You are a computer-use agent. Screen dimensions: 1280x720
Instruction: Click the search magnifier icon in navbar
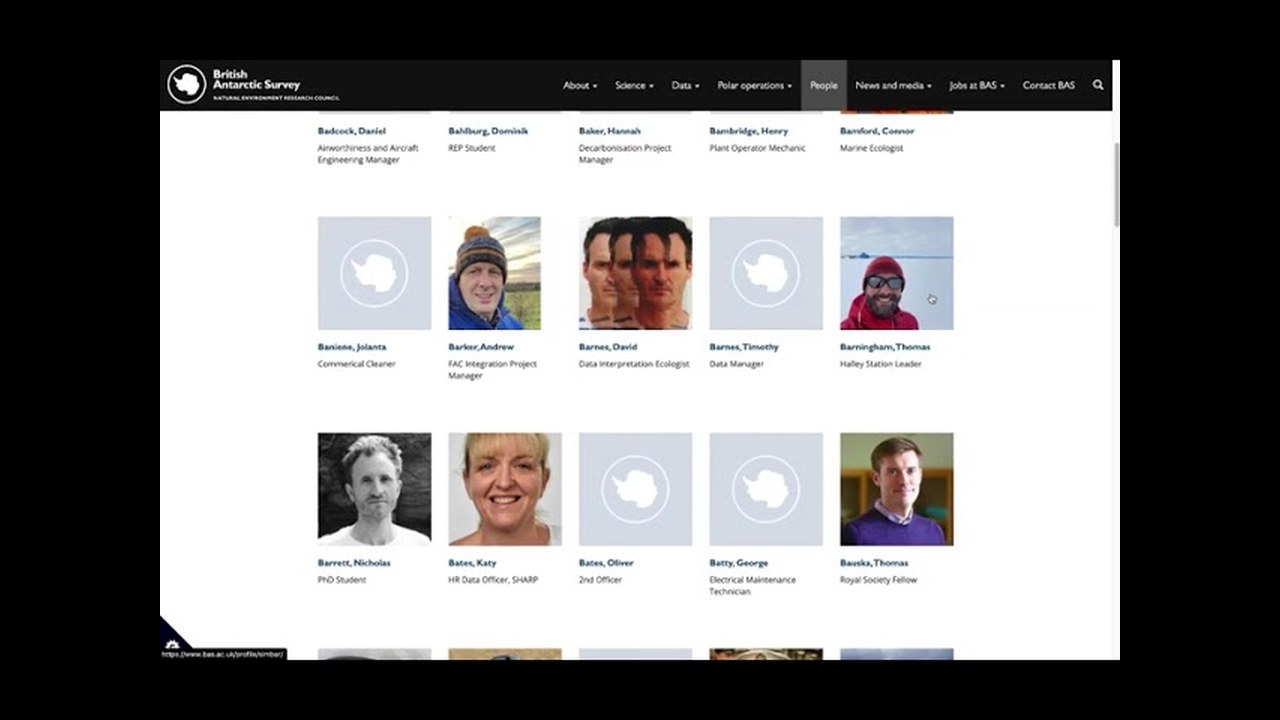[x=1098, y=85]
